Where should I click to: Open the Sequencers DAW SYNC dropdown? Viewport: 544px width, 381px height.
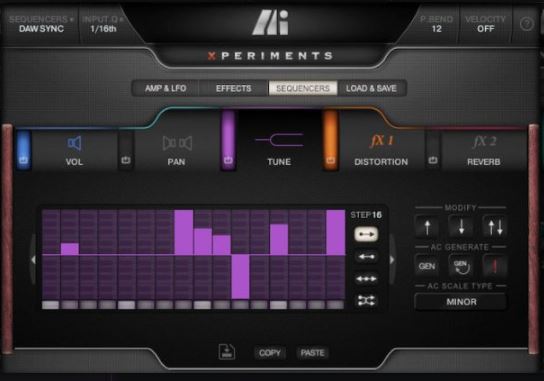coord(41,24)
